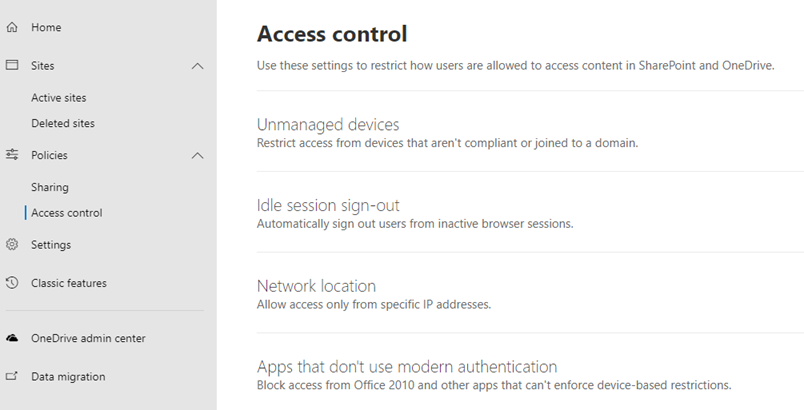Collapse the Sites section chevron
The image size is (804, 410).
(197, 66)
